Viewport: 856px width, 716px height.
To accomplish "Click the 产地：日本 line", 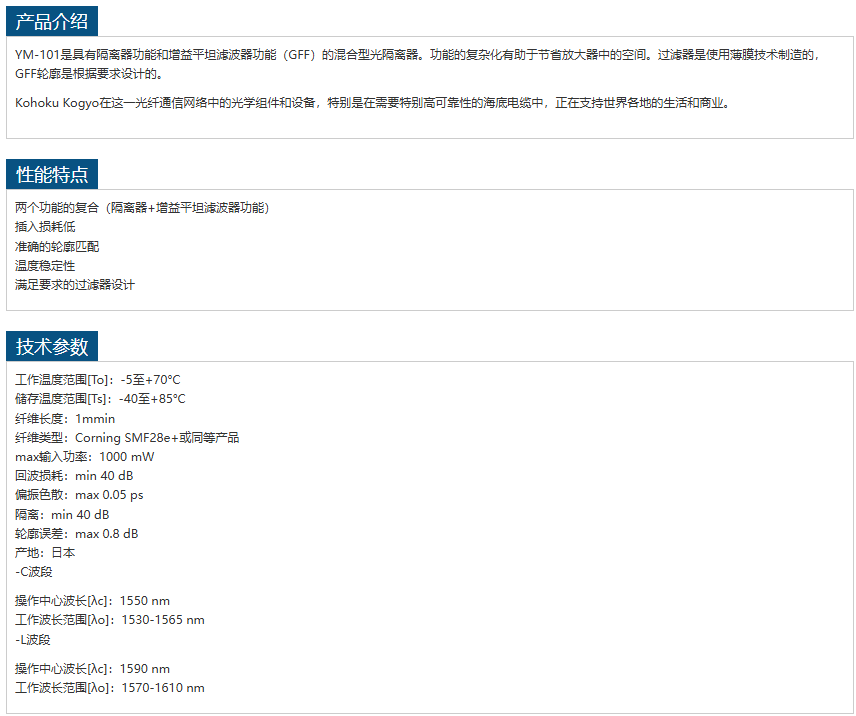I will point(45,552).
